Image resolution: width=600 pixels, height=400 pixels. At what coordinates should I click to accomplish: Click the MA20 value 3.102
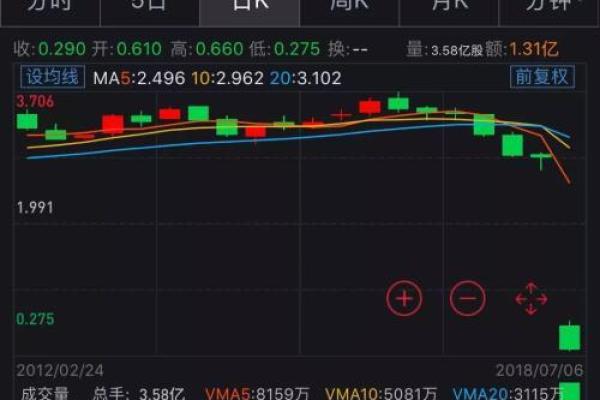[x=305, y=78]
